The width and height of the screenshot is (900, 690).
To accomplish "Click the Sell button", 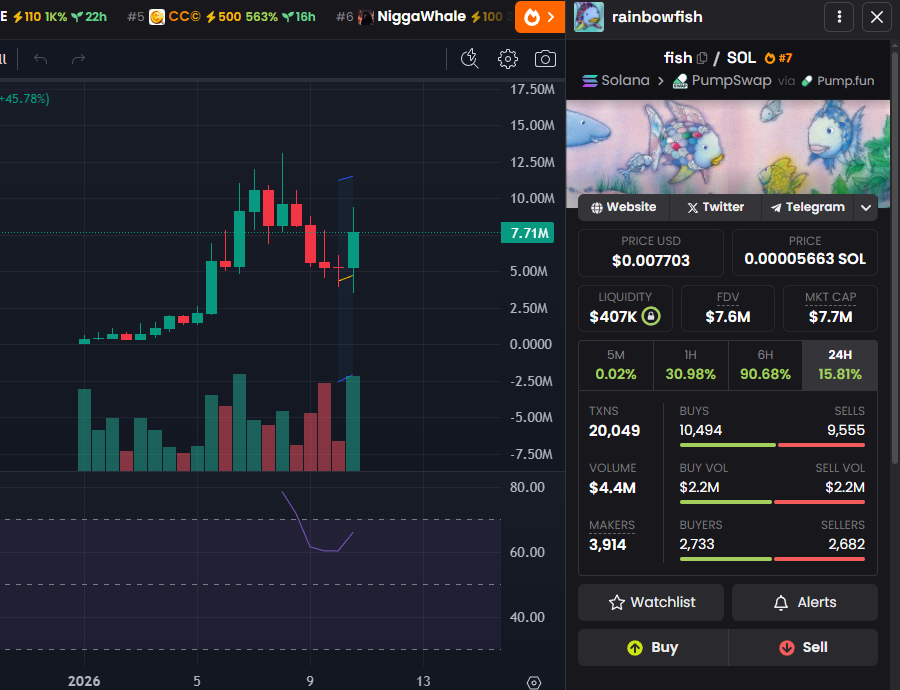I will [803, 648].
